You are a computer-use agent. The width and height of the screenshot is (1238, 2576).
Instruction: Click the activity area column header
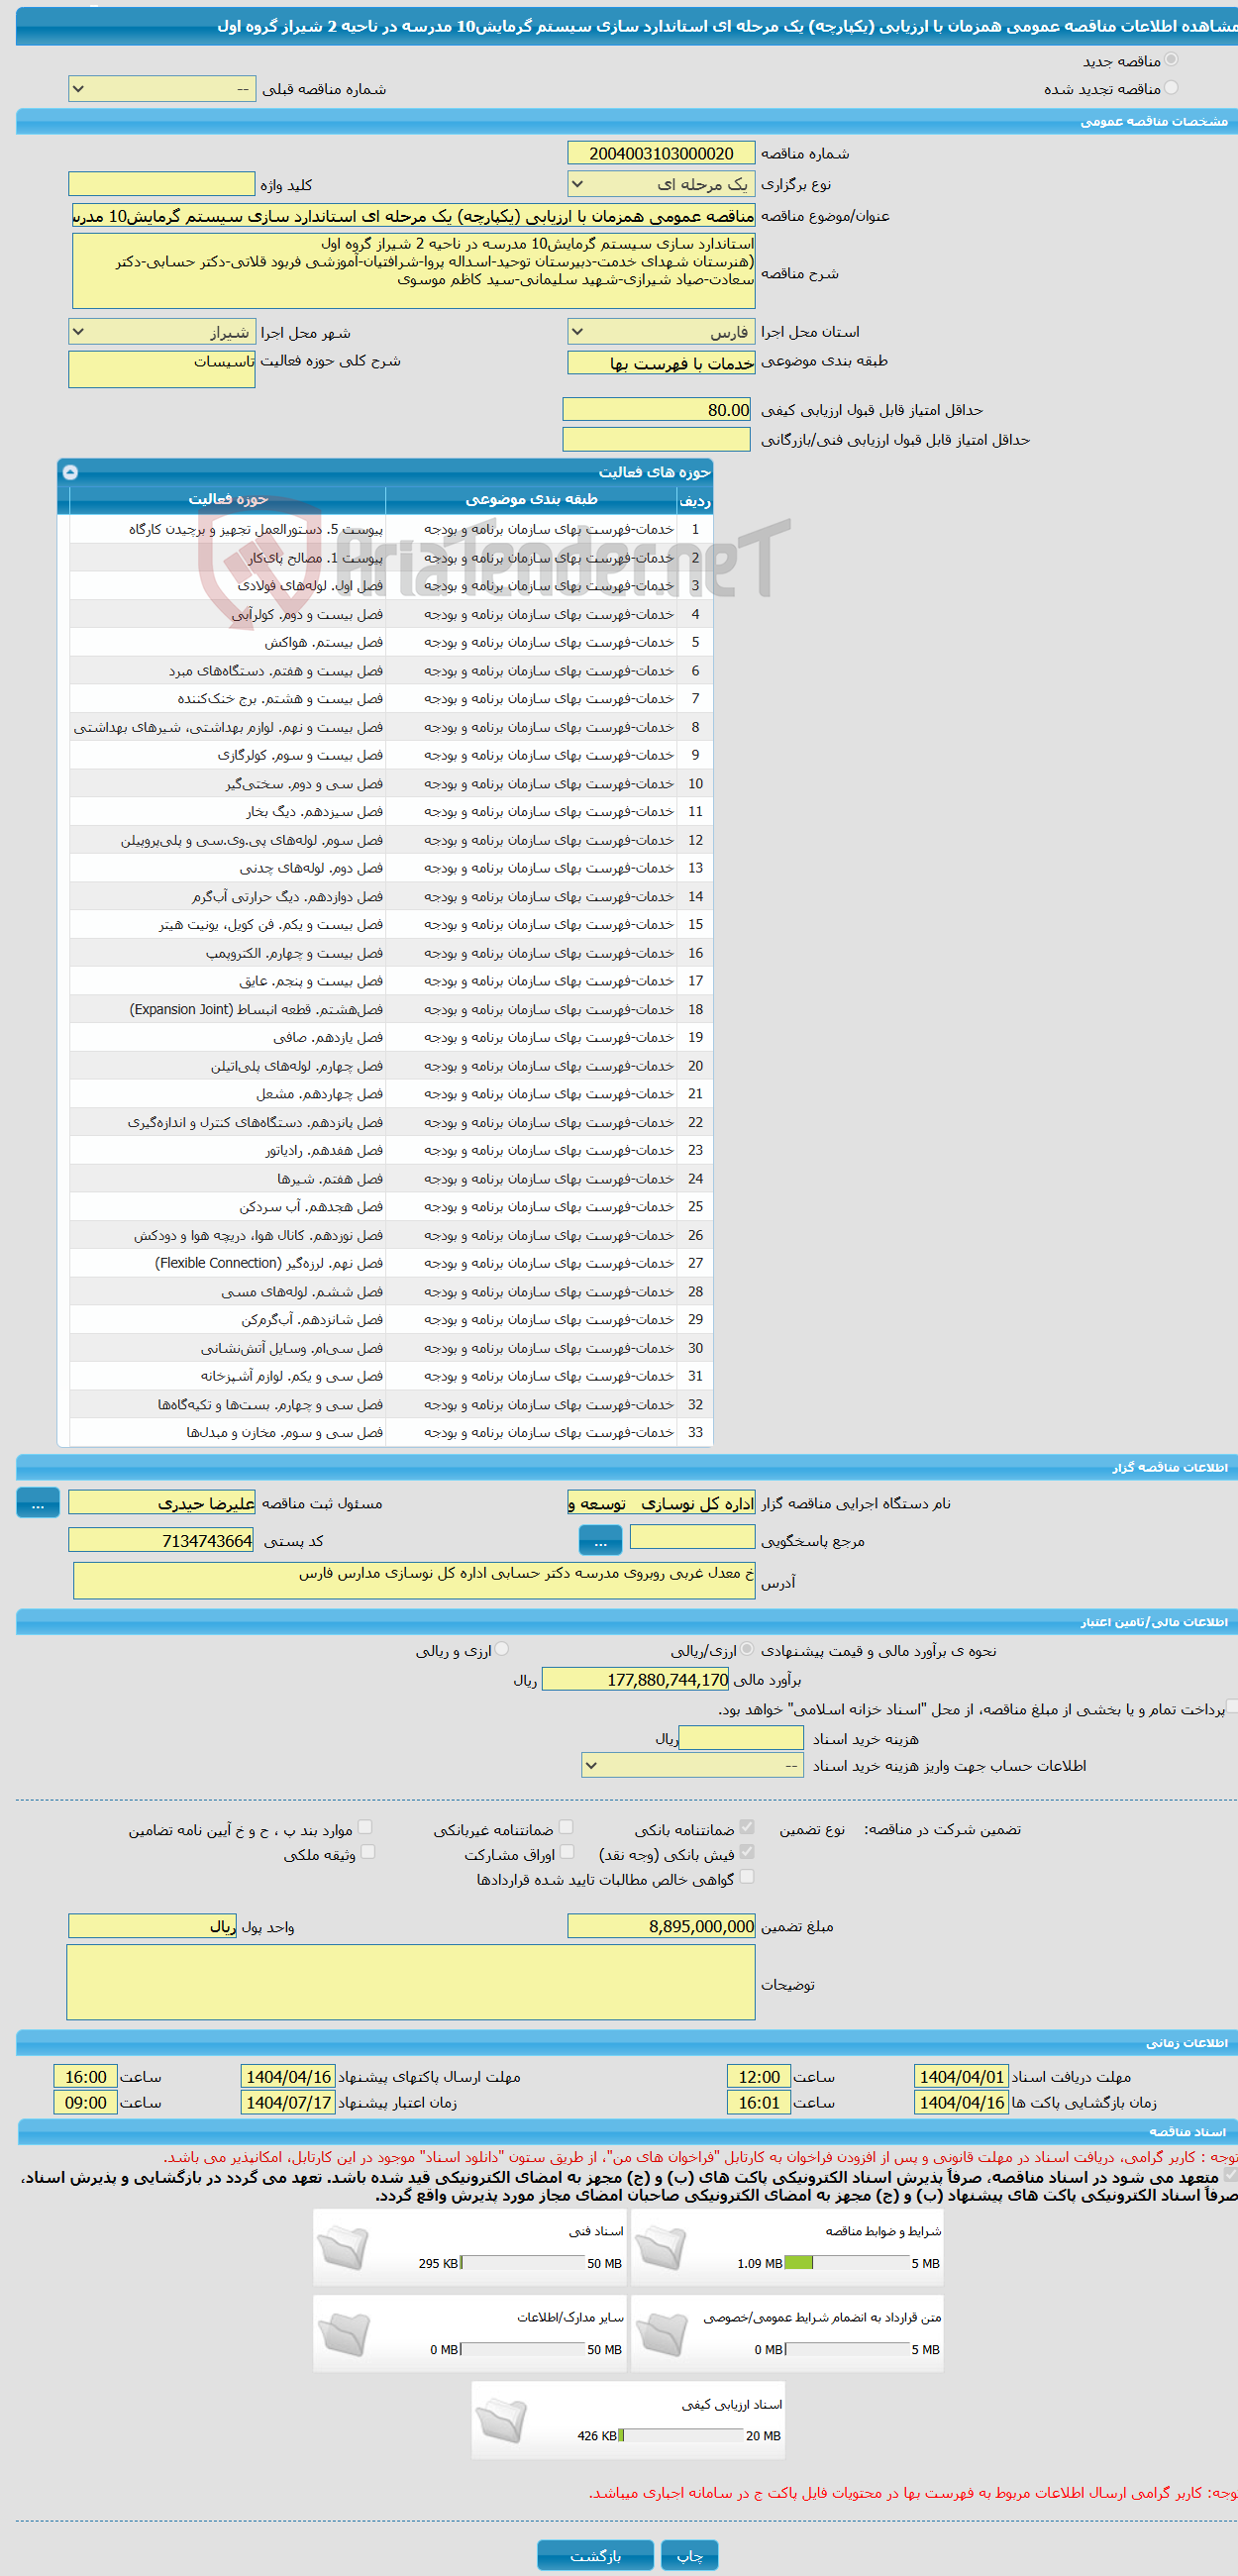pyautogui.click(x=227, y=500)
